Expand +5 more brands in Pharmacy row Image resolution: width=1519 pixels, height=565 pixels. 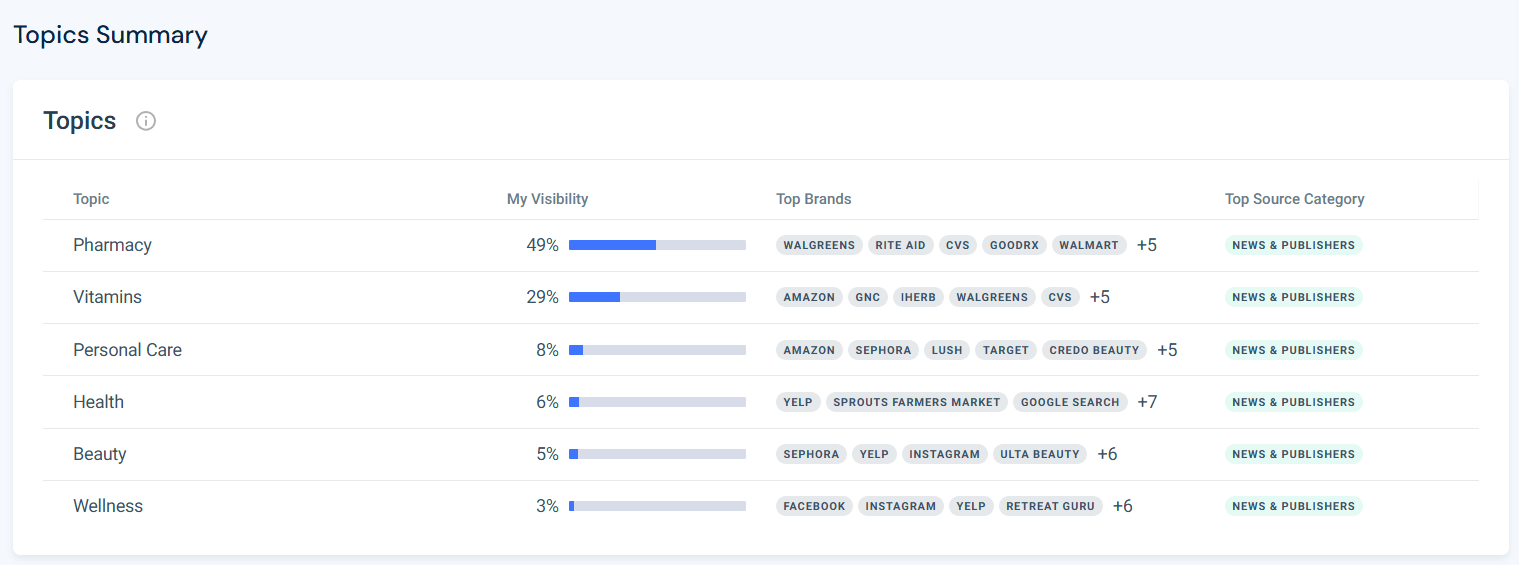tap(1146, 245)
